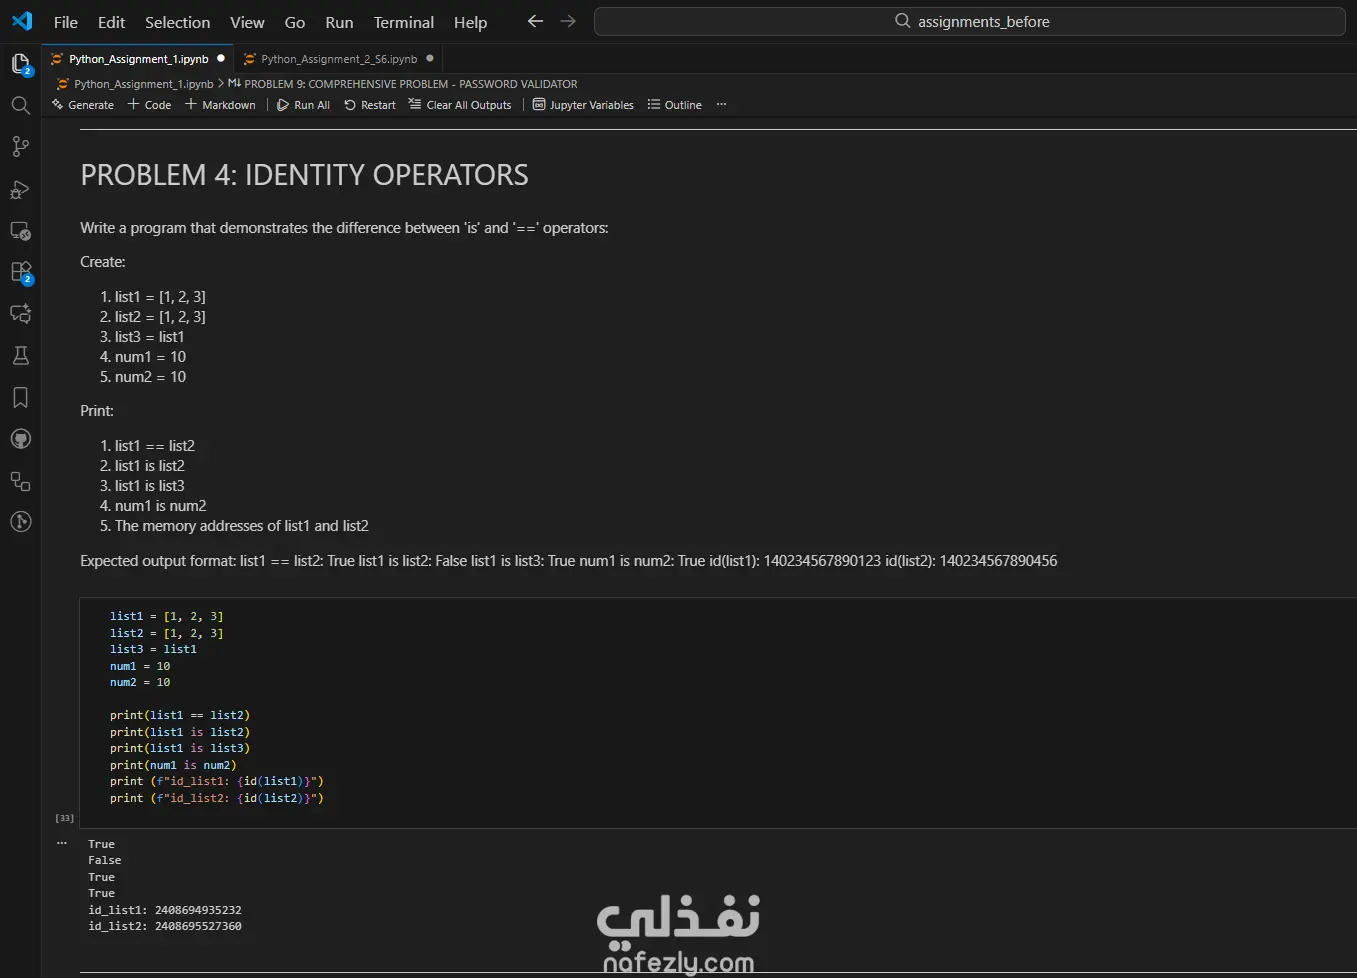Open the Search view in the activity bar
1357x978 pixels.
coord(20,105)
